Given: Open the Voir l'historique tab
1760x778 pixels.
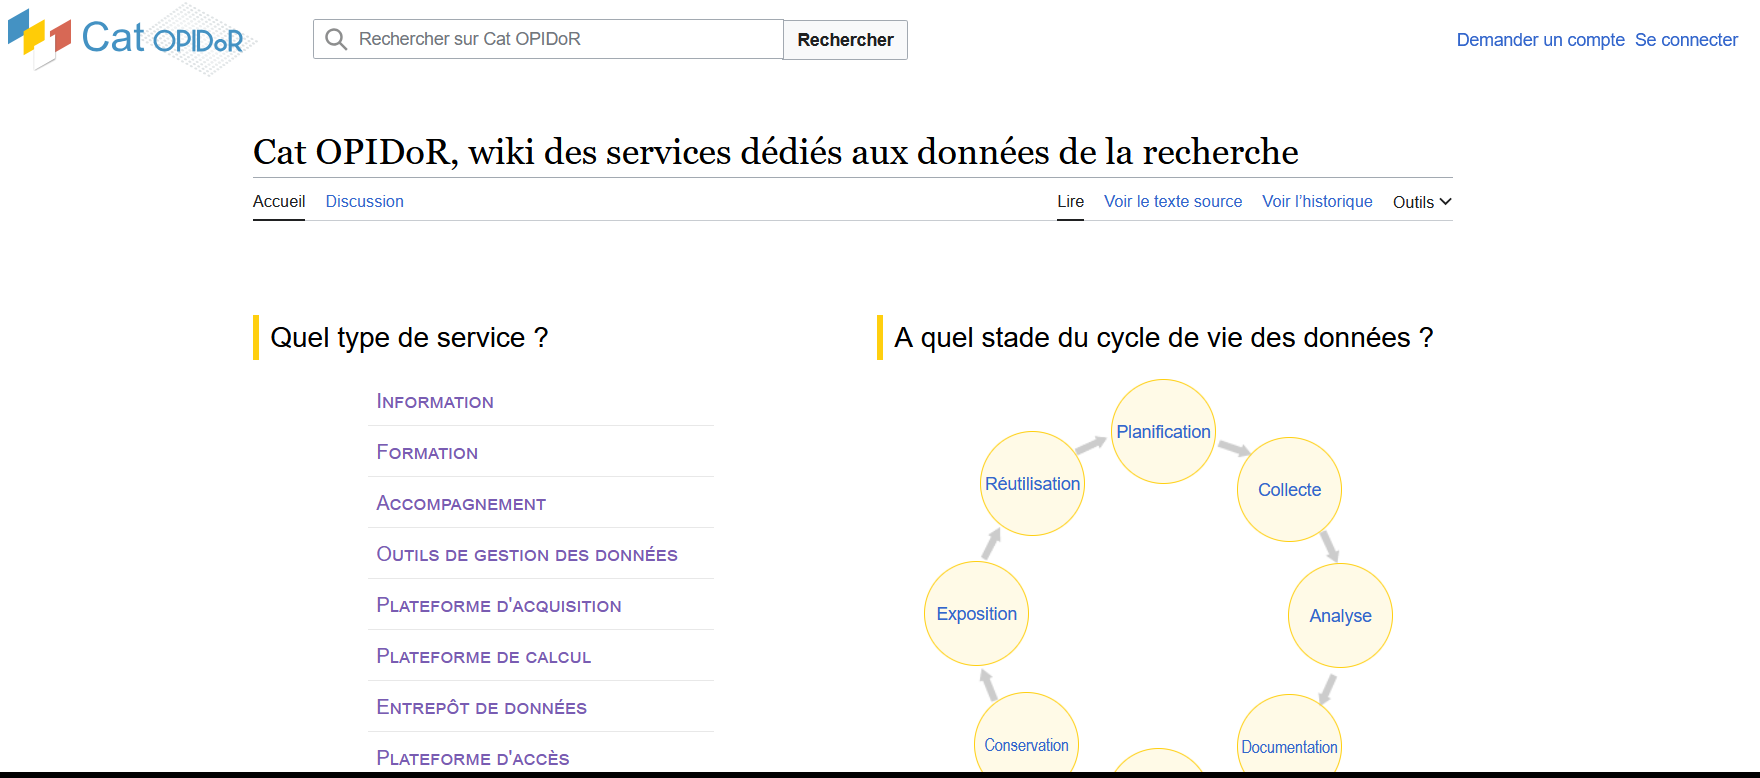Looking at the screenshot, I should click(1317, 202).
